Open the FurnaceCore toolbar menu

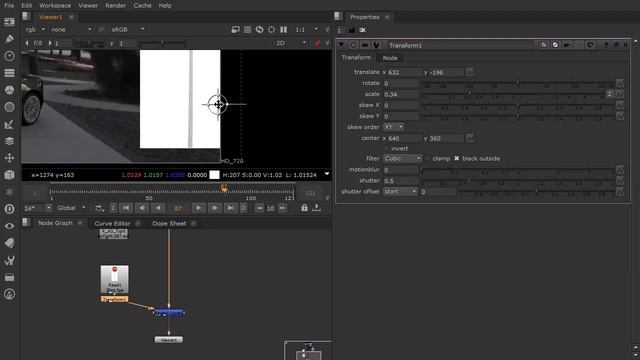(x=9, y=294)
